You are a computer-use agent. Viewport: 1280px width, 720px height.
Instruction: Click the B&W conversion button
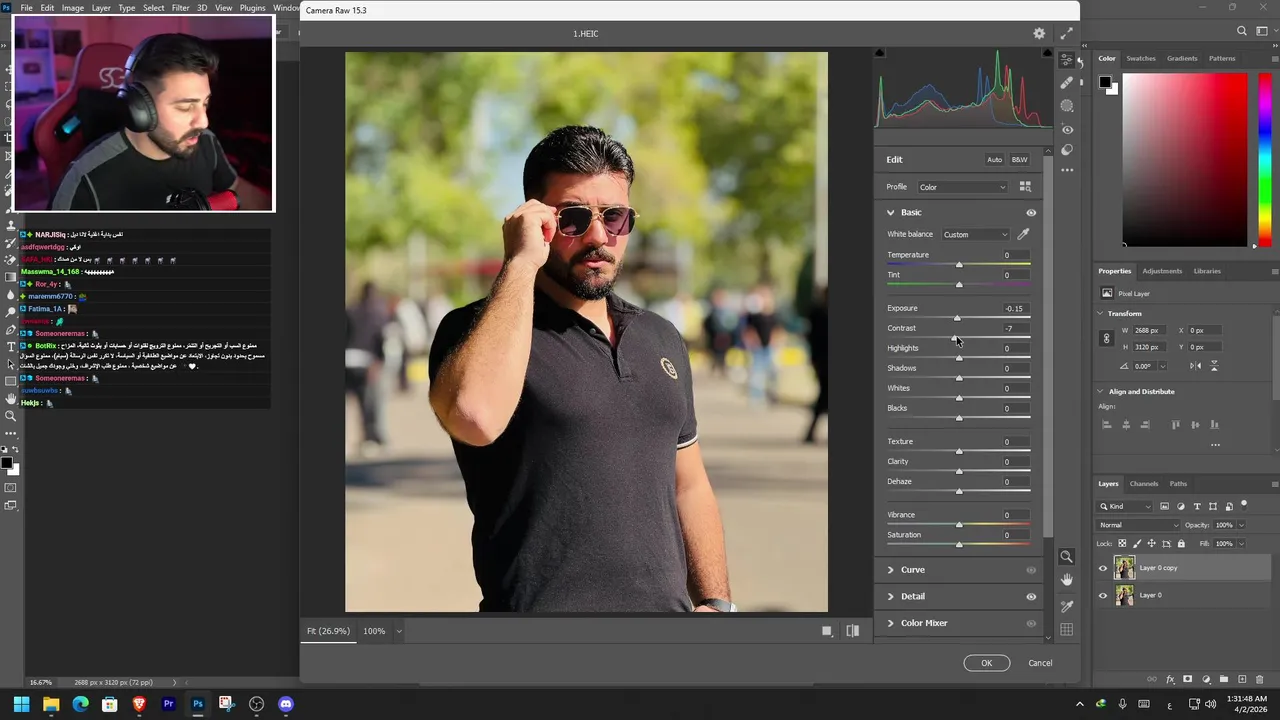(x=1019, y=160)
